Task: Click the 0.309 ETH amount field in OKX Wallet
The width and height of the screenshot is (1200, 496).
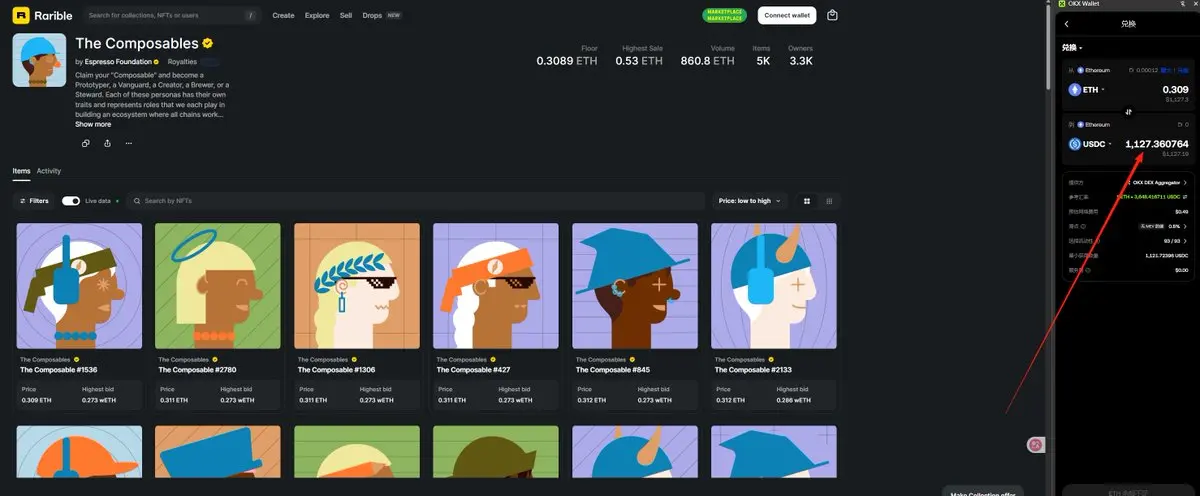Action: [1175, 89]
